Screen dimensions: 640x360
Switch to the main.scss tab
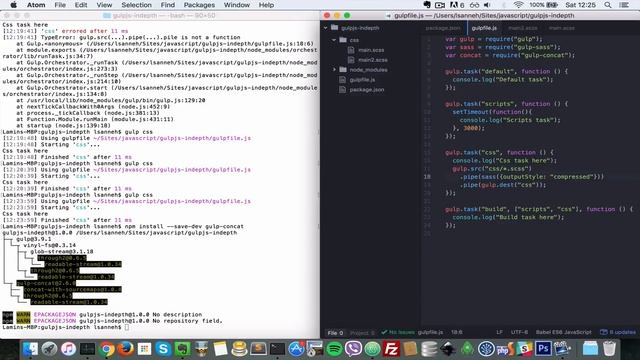coord(562,28)
